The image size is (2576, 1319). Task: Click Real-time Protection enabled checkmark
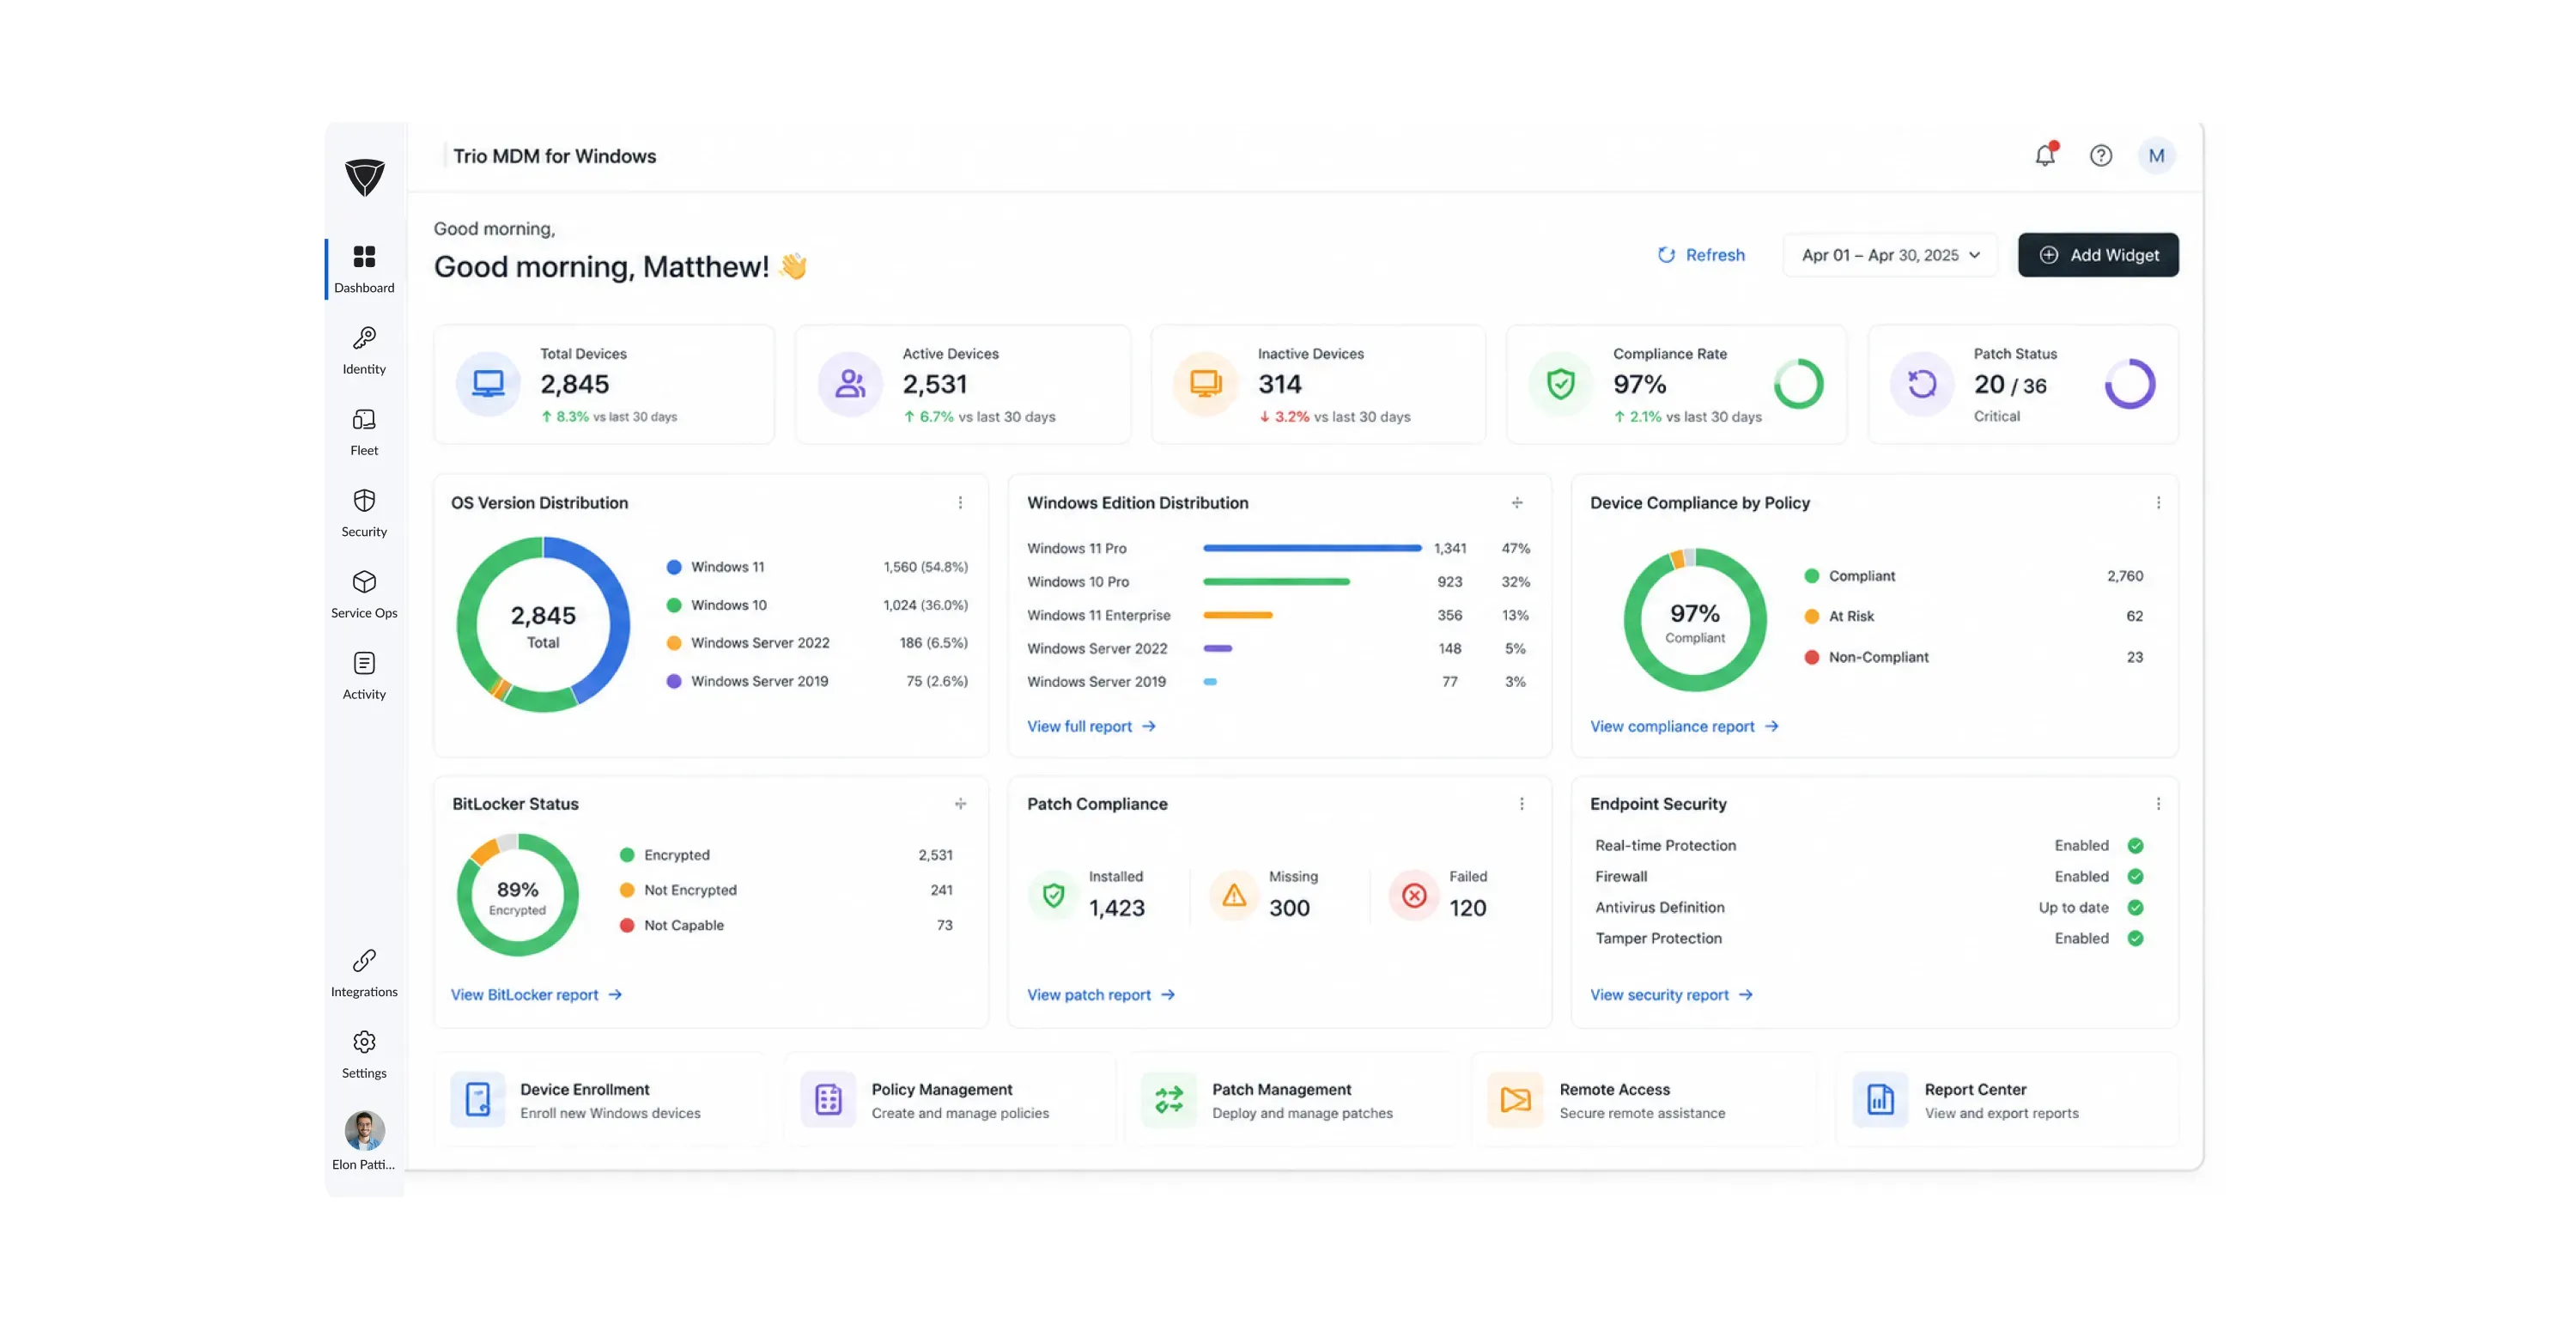point(2135,846)
